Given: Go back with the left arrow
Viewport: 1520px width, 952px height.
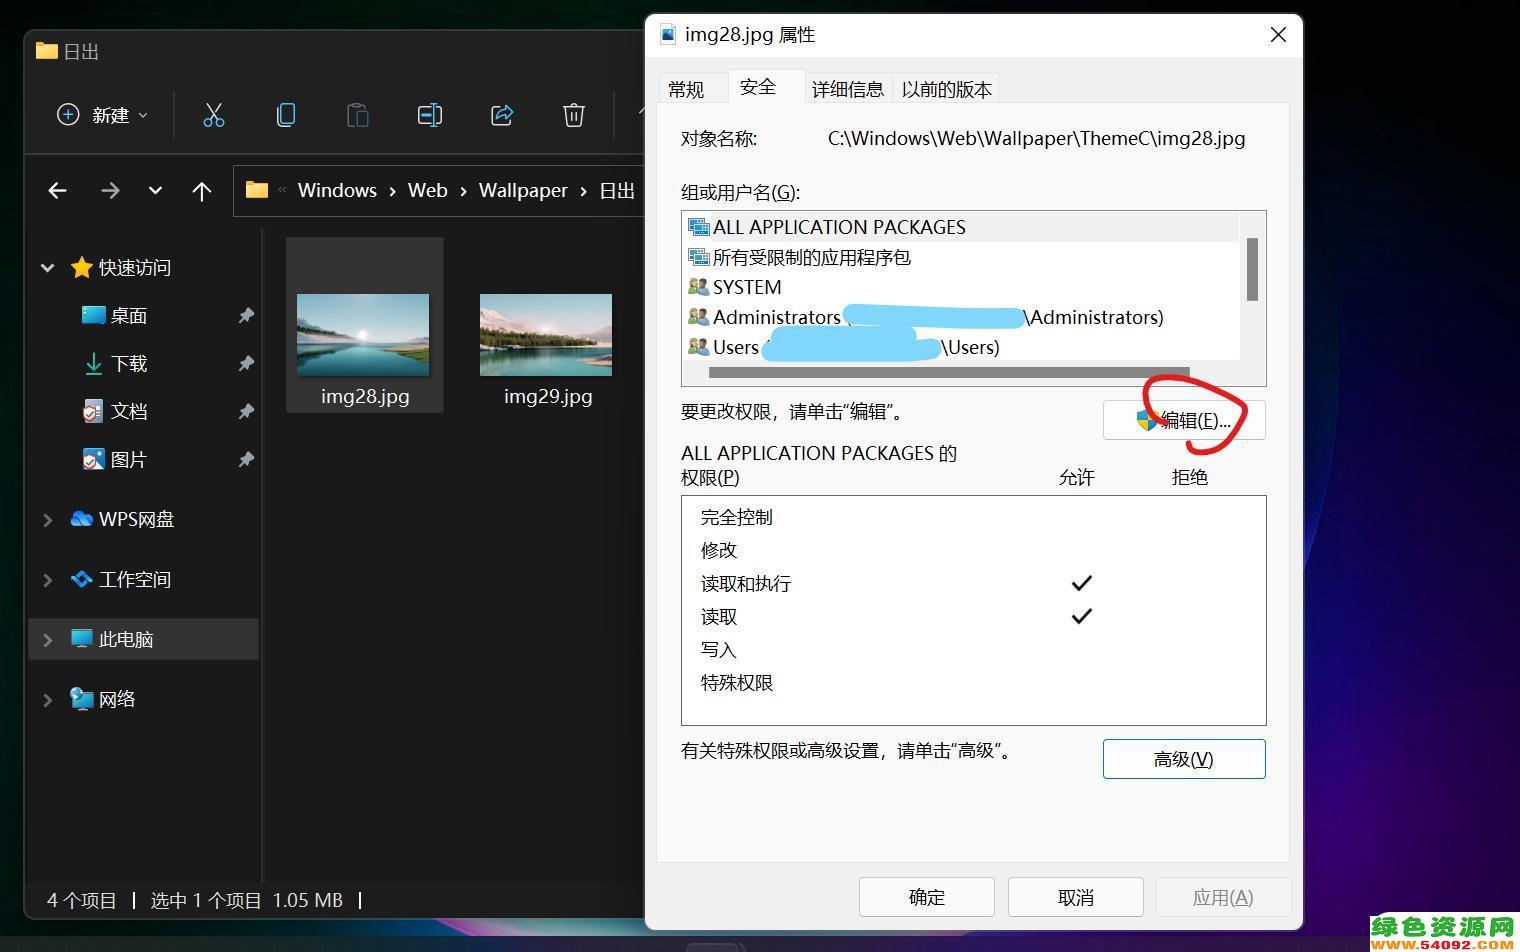Looking at the screenshot, I should pyautogui.click(x=57, y=190).
